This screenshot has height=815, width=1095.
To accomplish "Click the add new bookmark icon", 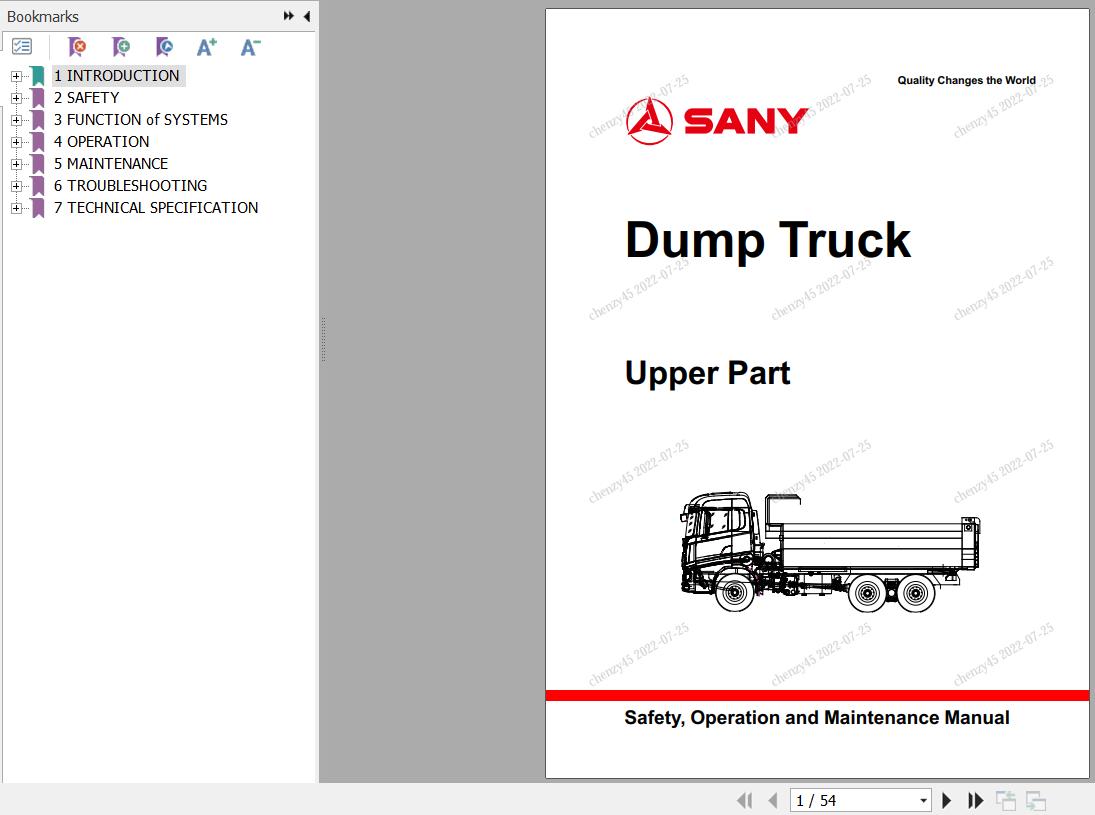I will [x=121, y=47].
